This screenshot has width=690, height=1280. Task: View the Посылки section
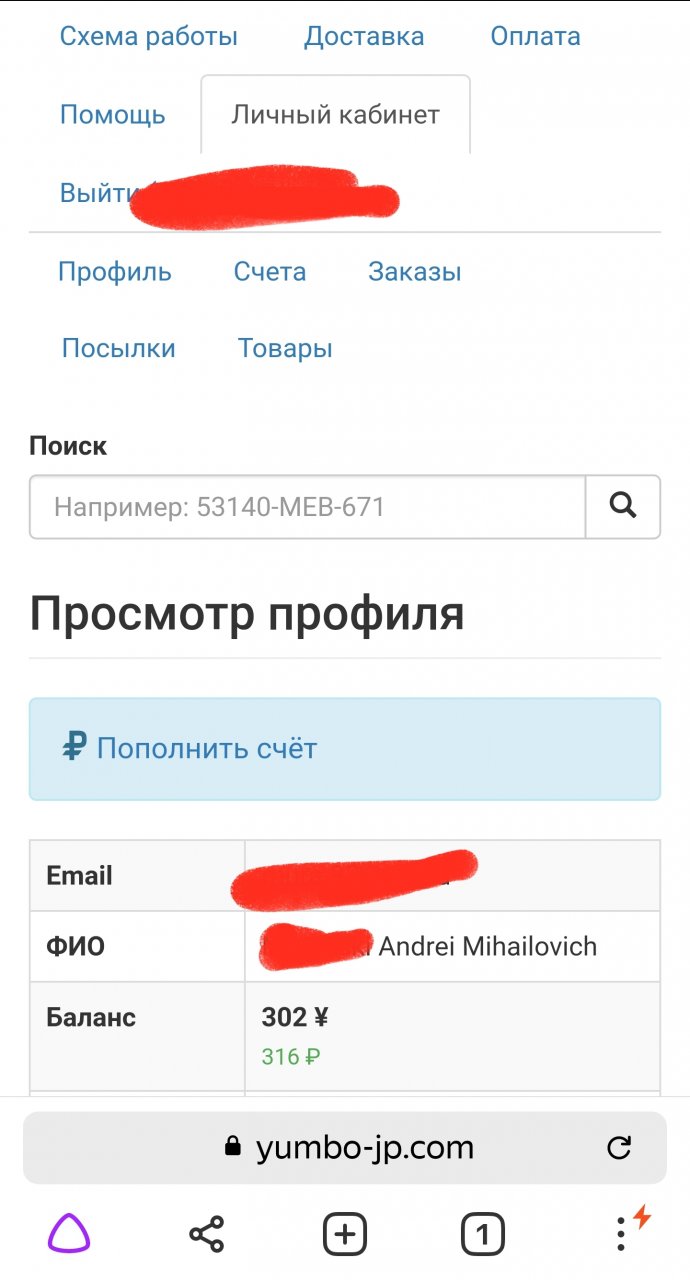tap(119, 348)
